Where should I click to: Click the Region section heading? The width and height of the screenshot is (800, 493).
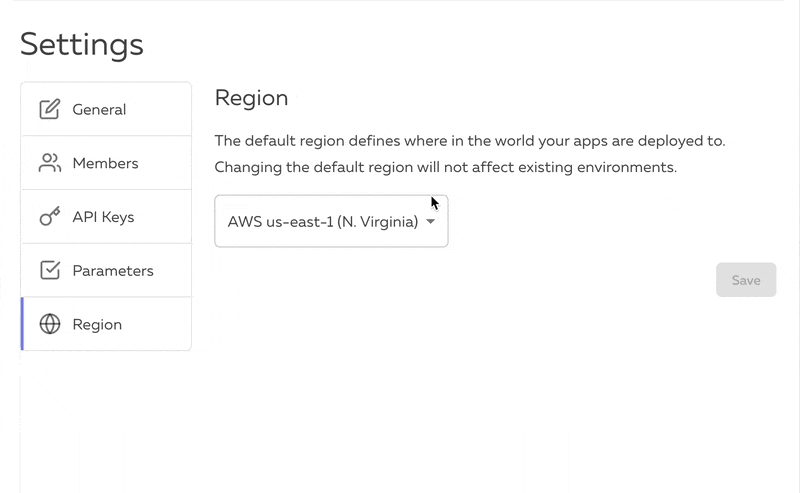coord(252,98)
